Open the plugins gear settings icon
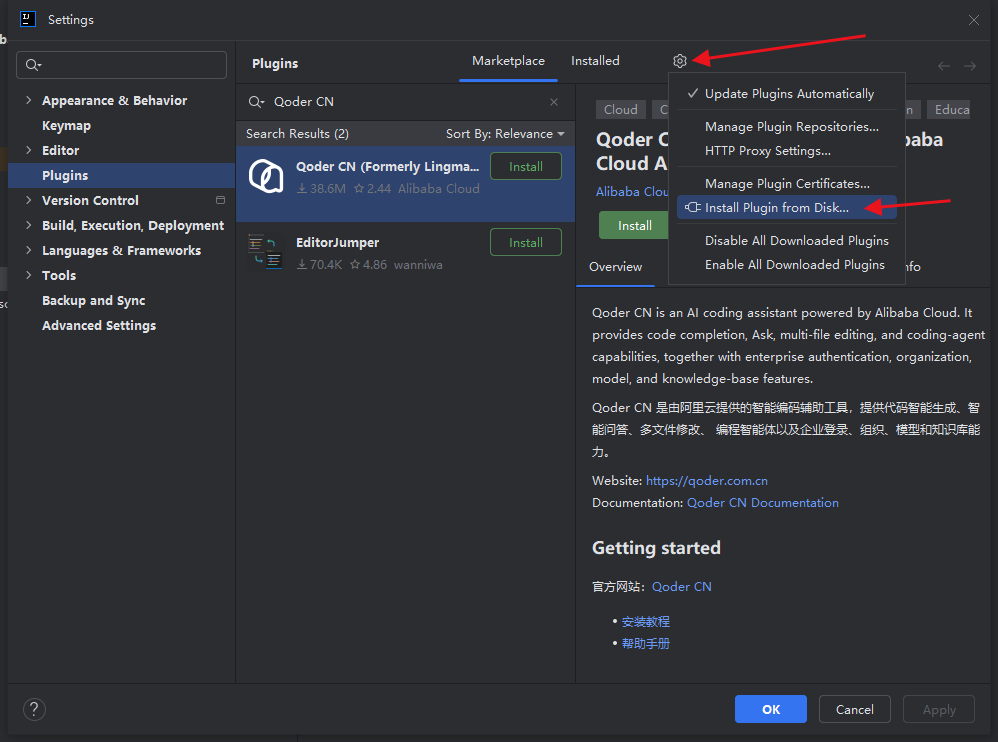This screenshot has width=998, height=742. point(680,61)
